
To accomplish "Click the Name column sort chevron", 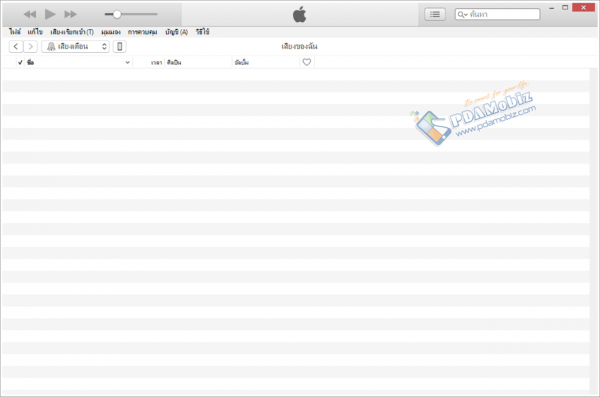I will coord(127,62).
